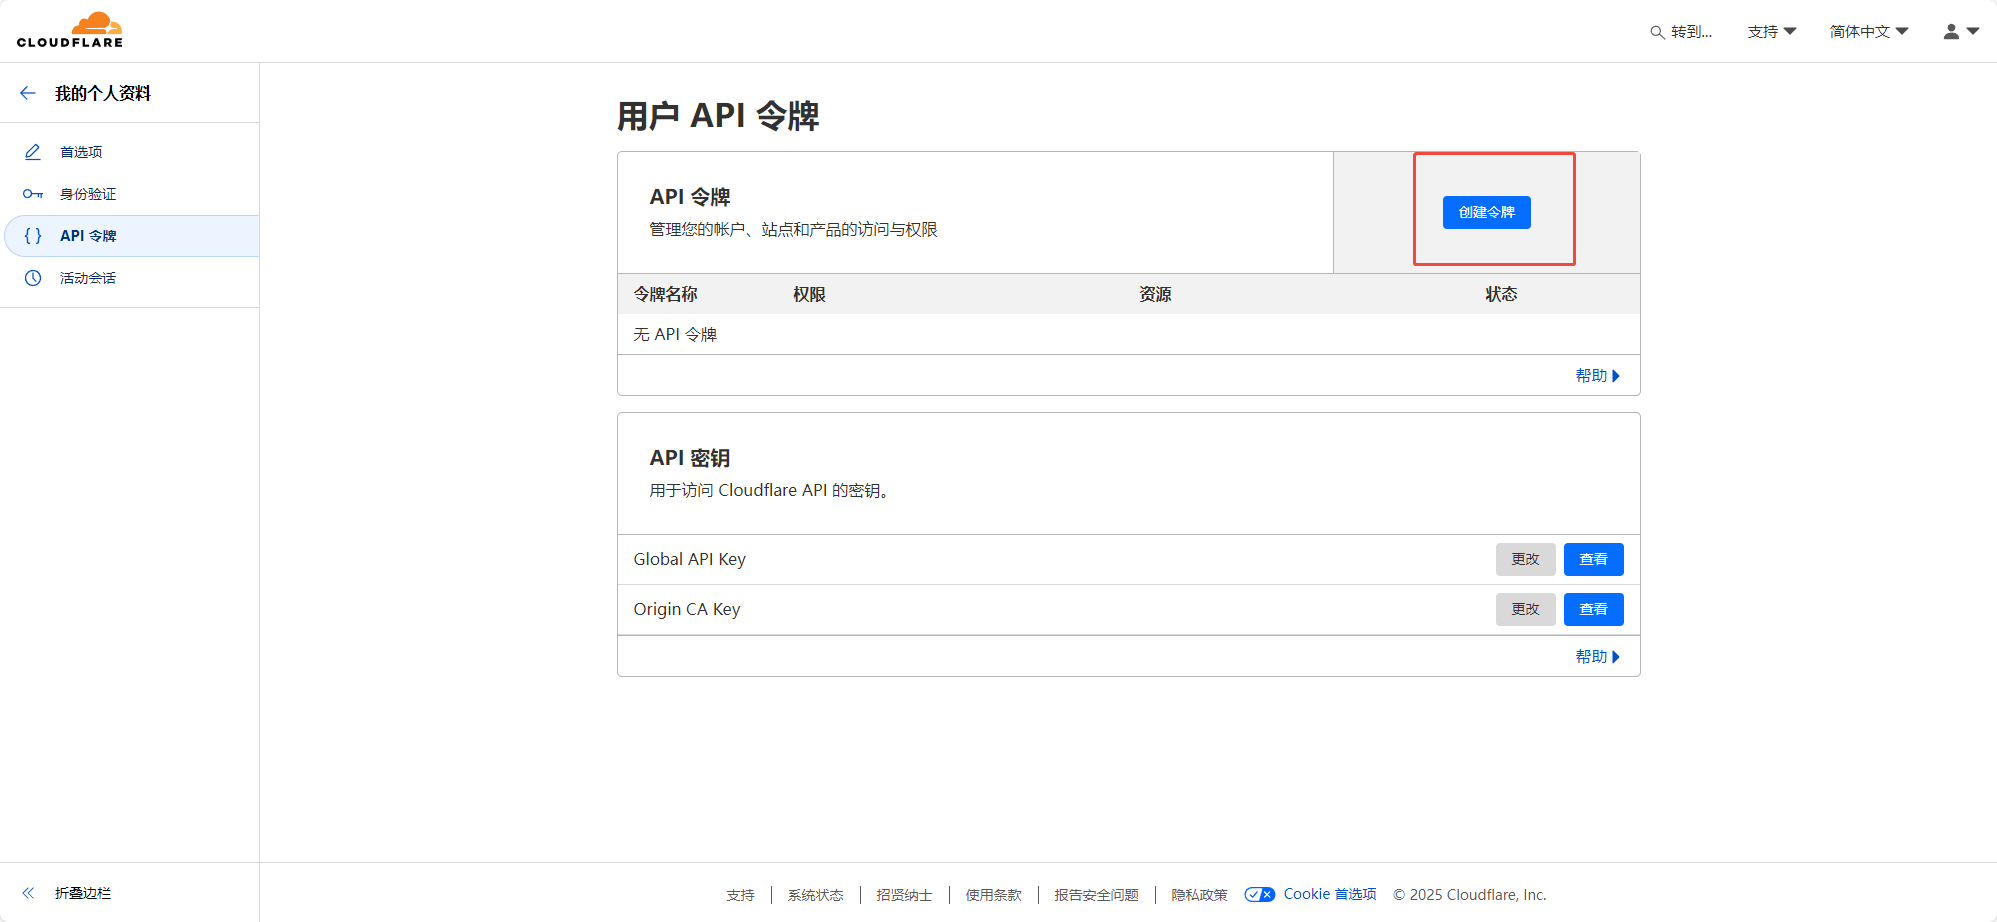Click 更改 for Origin CA Key
This screenshot has height=922, width=1997.
pyautogui.click(x=1525, y=609)
